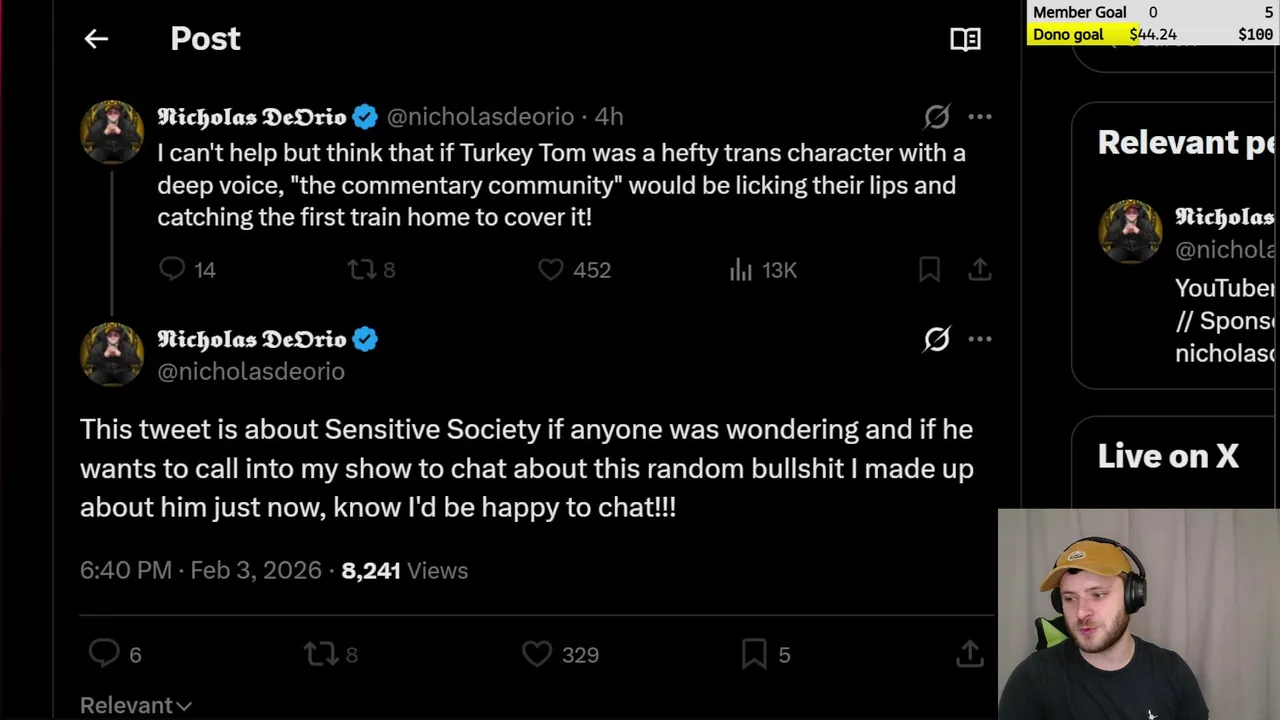Click Nicholas DeOrio name on main post
This screenshot has width=1280, height=720.
point(252,339)
